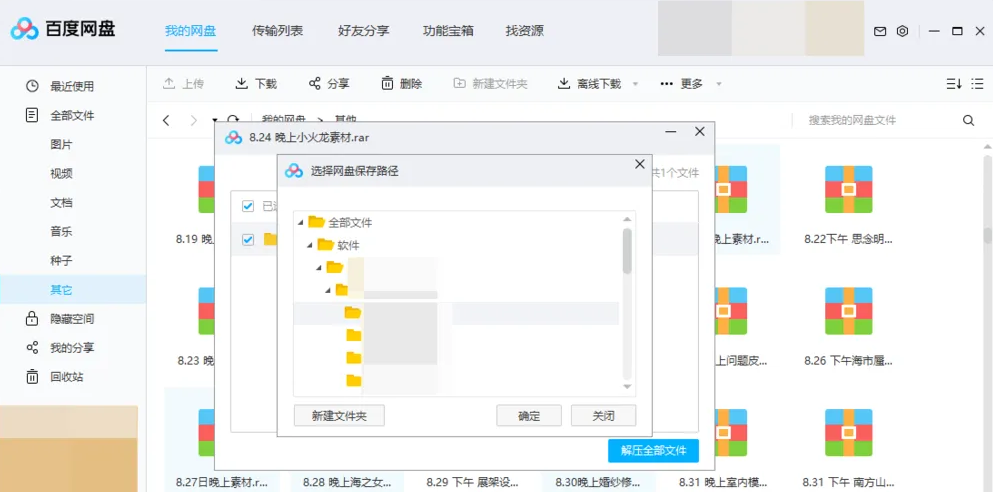Open 最近使用 clock icon in sidebar
This screenshot has width=993, height=492.
(x=32, y=86)
